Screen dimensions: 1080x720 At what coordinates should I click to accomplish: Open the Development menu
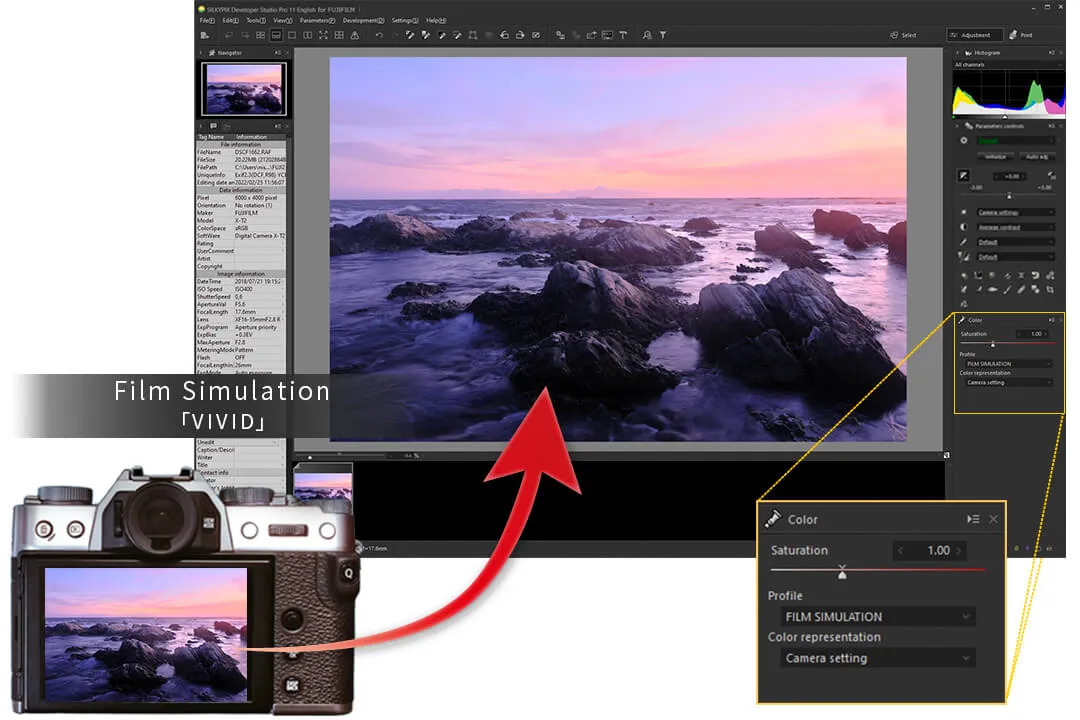point(363,21)
